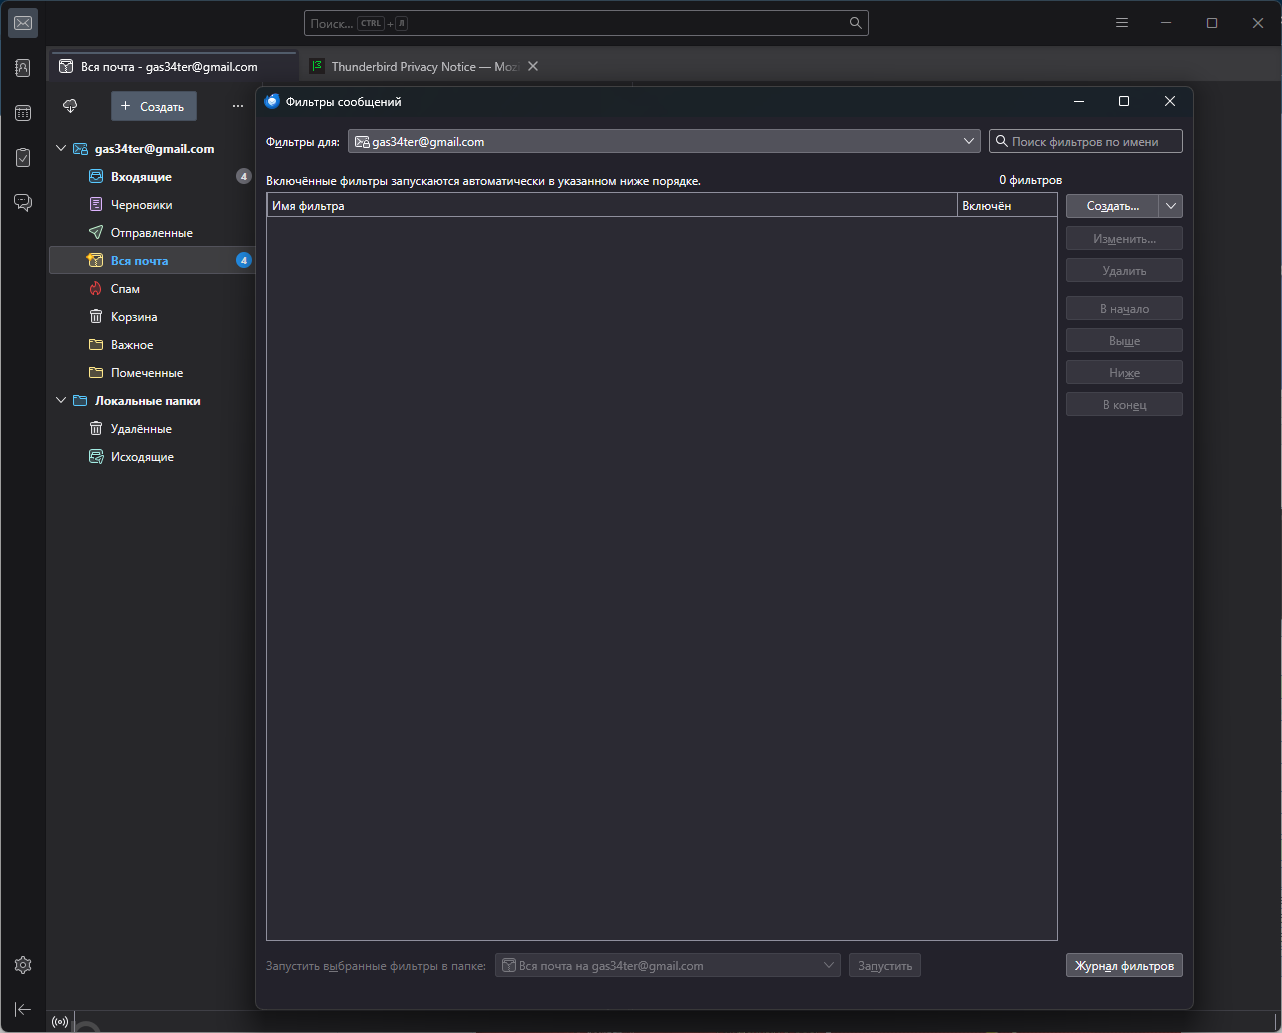Click folder pane three-dots options button

pos(238,106)
